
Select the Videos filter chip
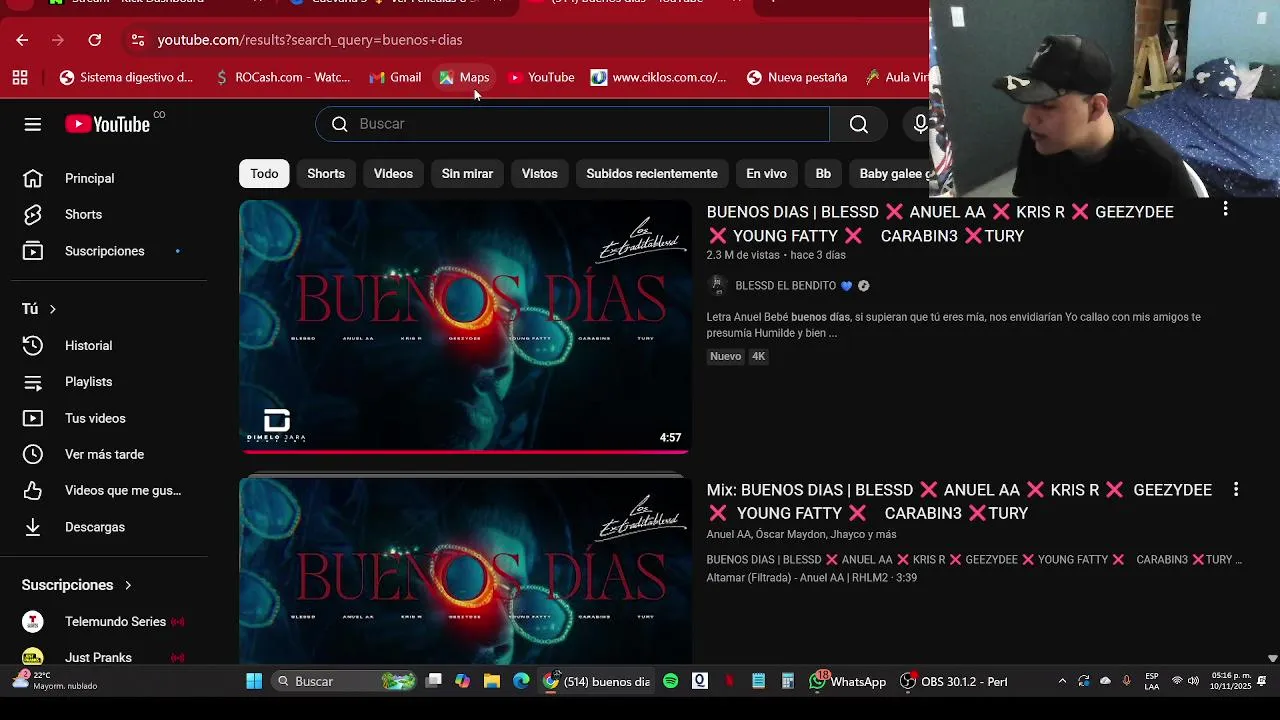click(393, 174)
